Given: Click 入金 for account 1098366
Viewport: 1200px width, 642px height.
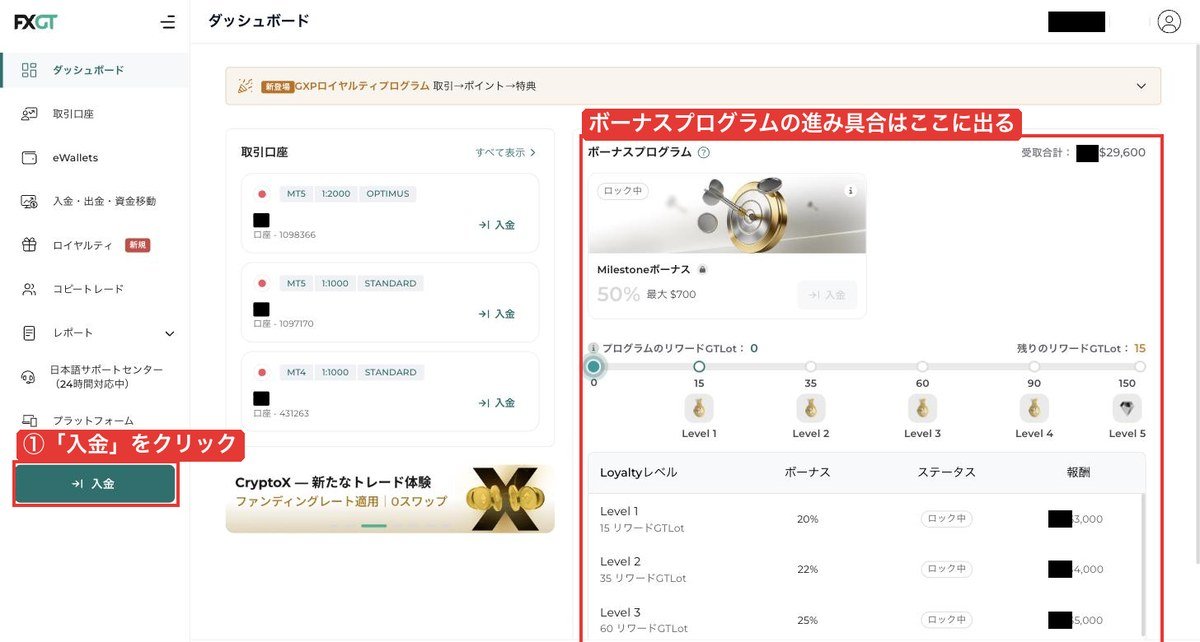Looking at the screenshot, I should click(x=497, y=225).
